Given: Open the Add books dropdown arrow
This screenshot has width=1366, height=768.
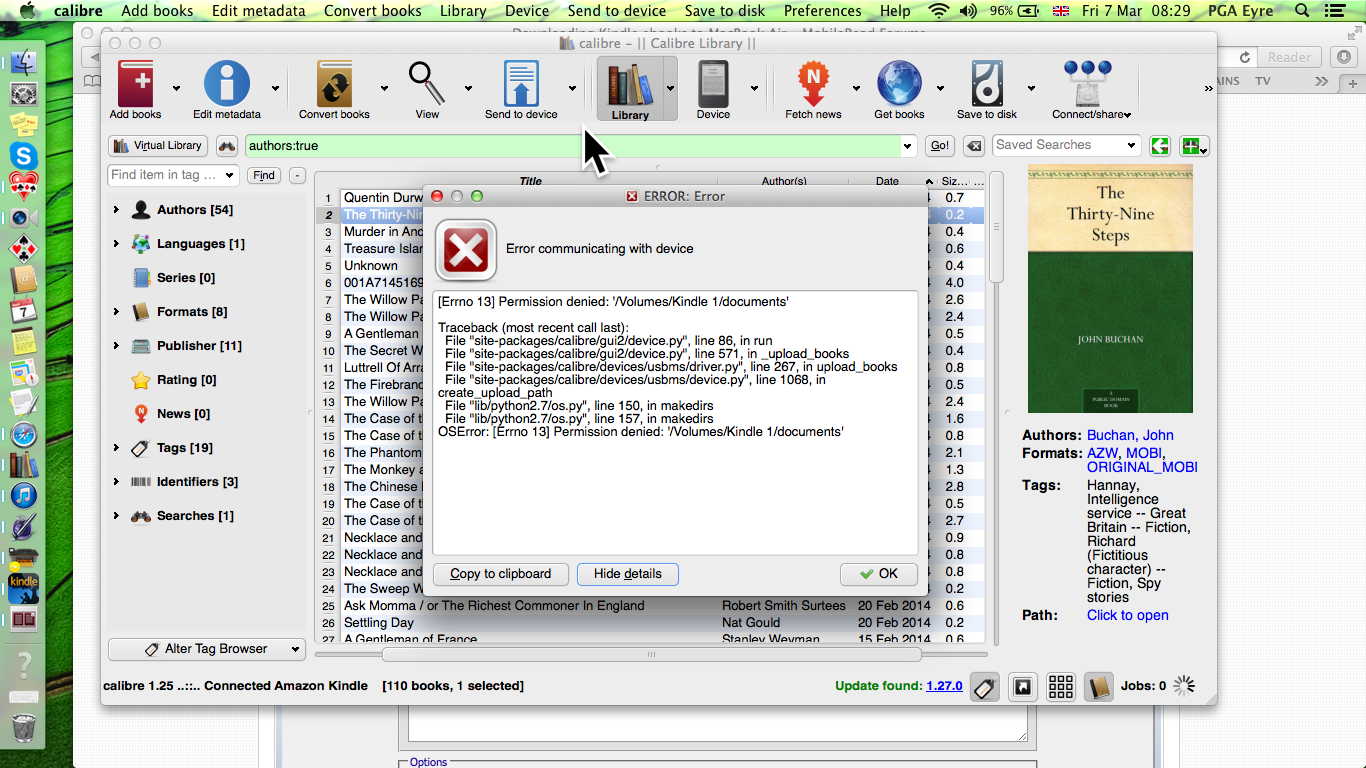Looking at the screenshot, I should 176,88.
